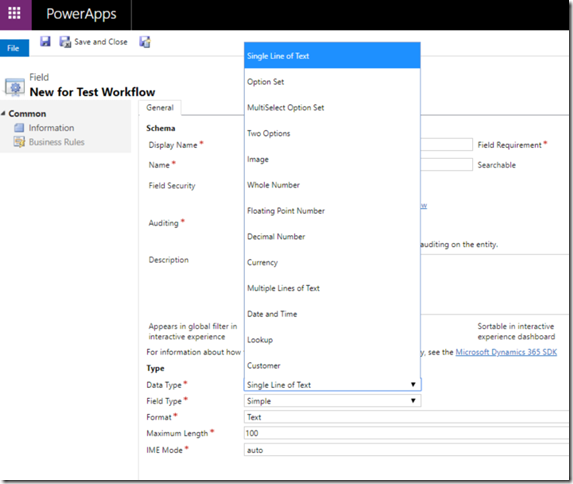Click the Format field showing Text
The height and width of the screenshot is (484, 573).
406,417
